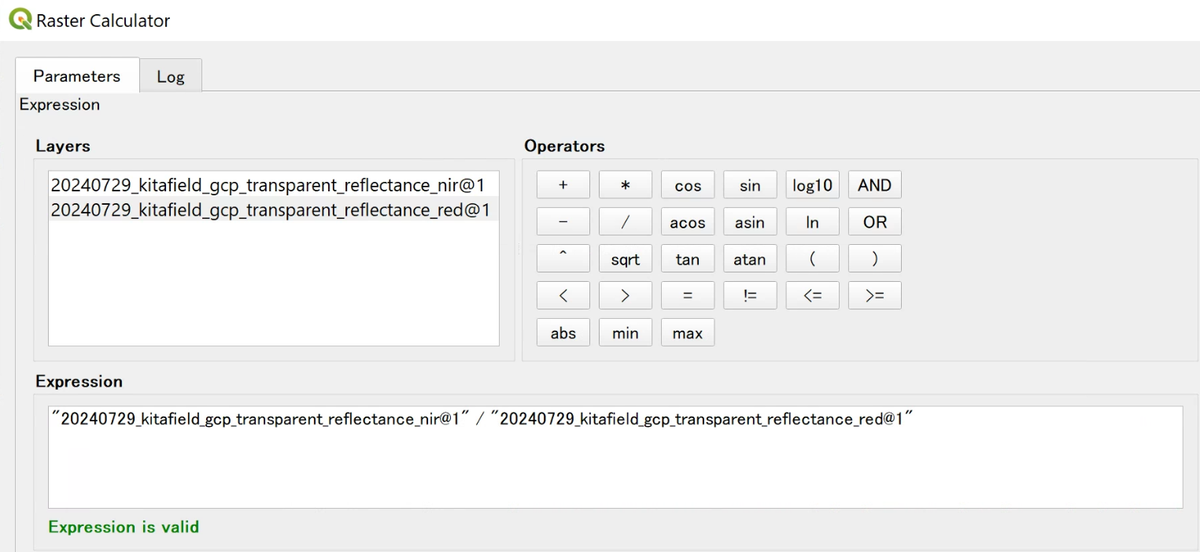This screenshot has width=1200, height=552.
Task: Select the reflectance_nir@1 layer
Action: pyautogui.click(x=269, y=185)
